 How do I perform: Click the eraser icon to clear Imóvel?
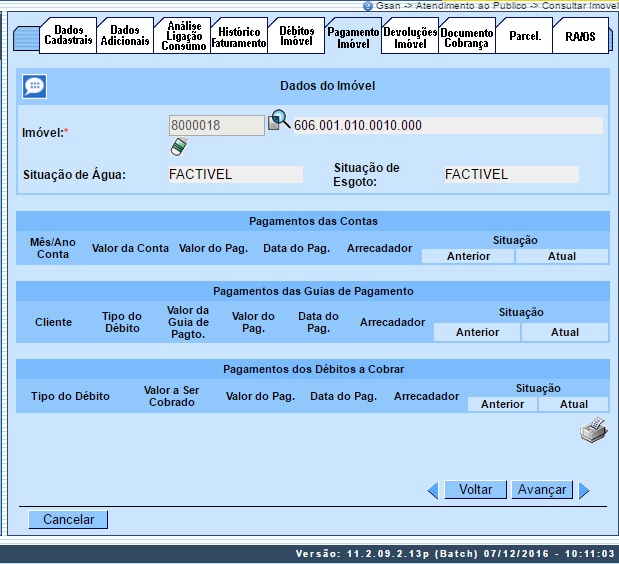tap(178, 147)
